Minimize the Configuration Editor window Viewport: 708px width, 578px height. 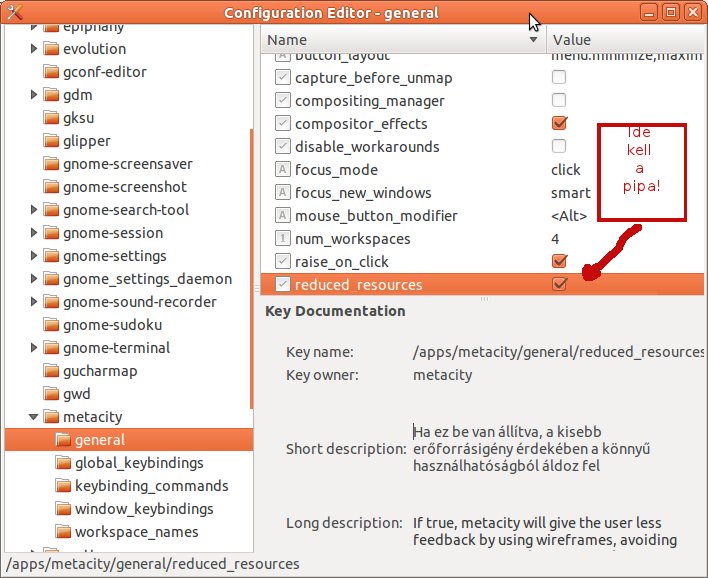[x=649, y=12]
